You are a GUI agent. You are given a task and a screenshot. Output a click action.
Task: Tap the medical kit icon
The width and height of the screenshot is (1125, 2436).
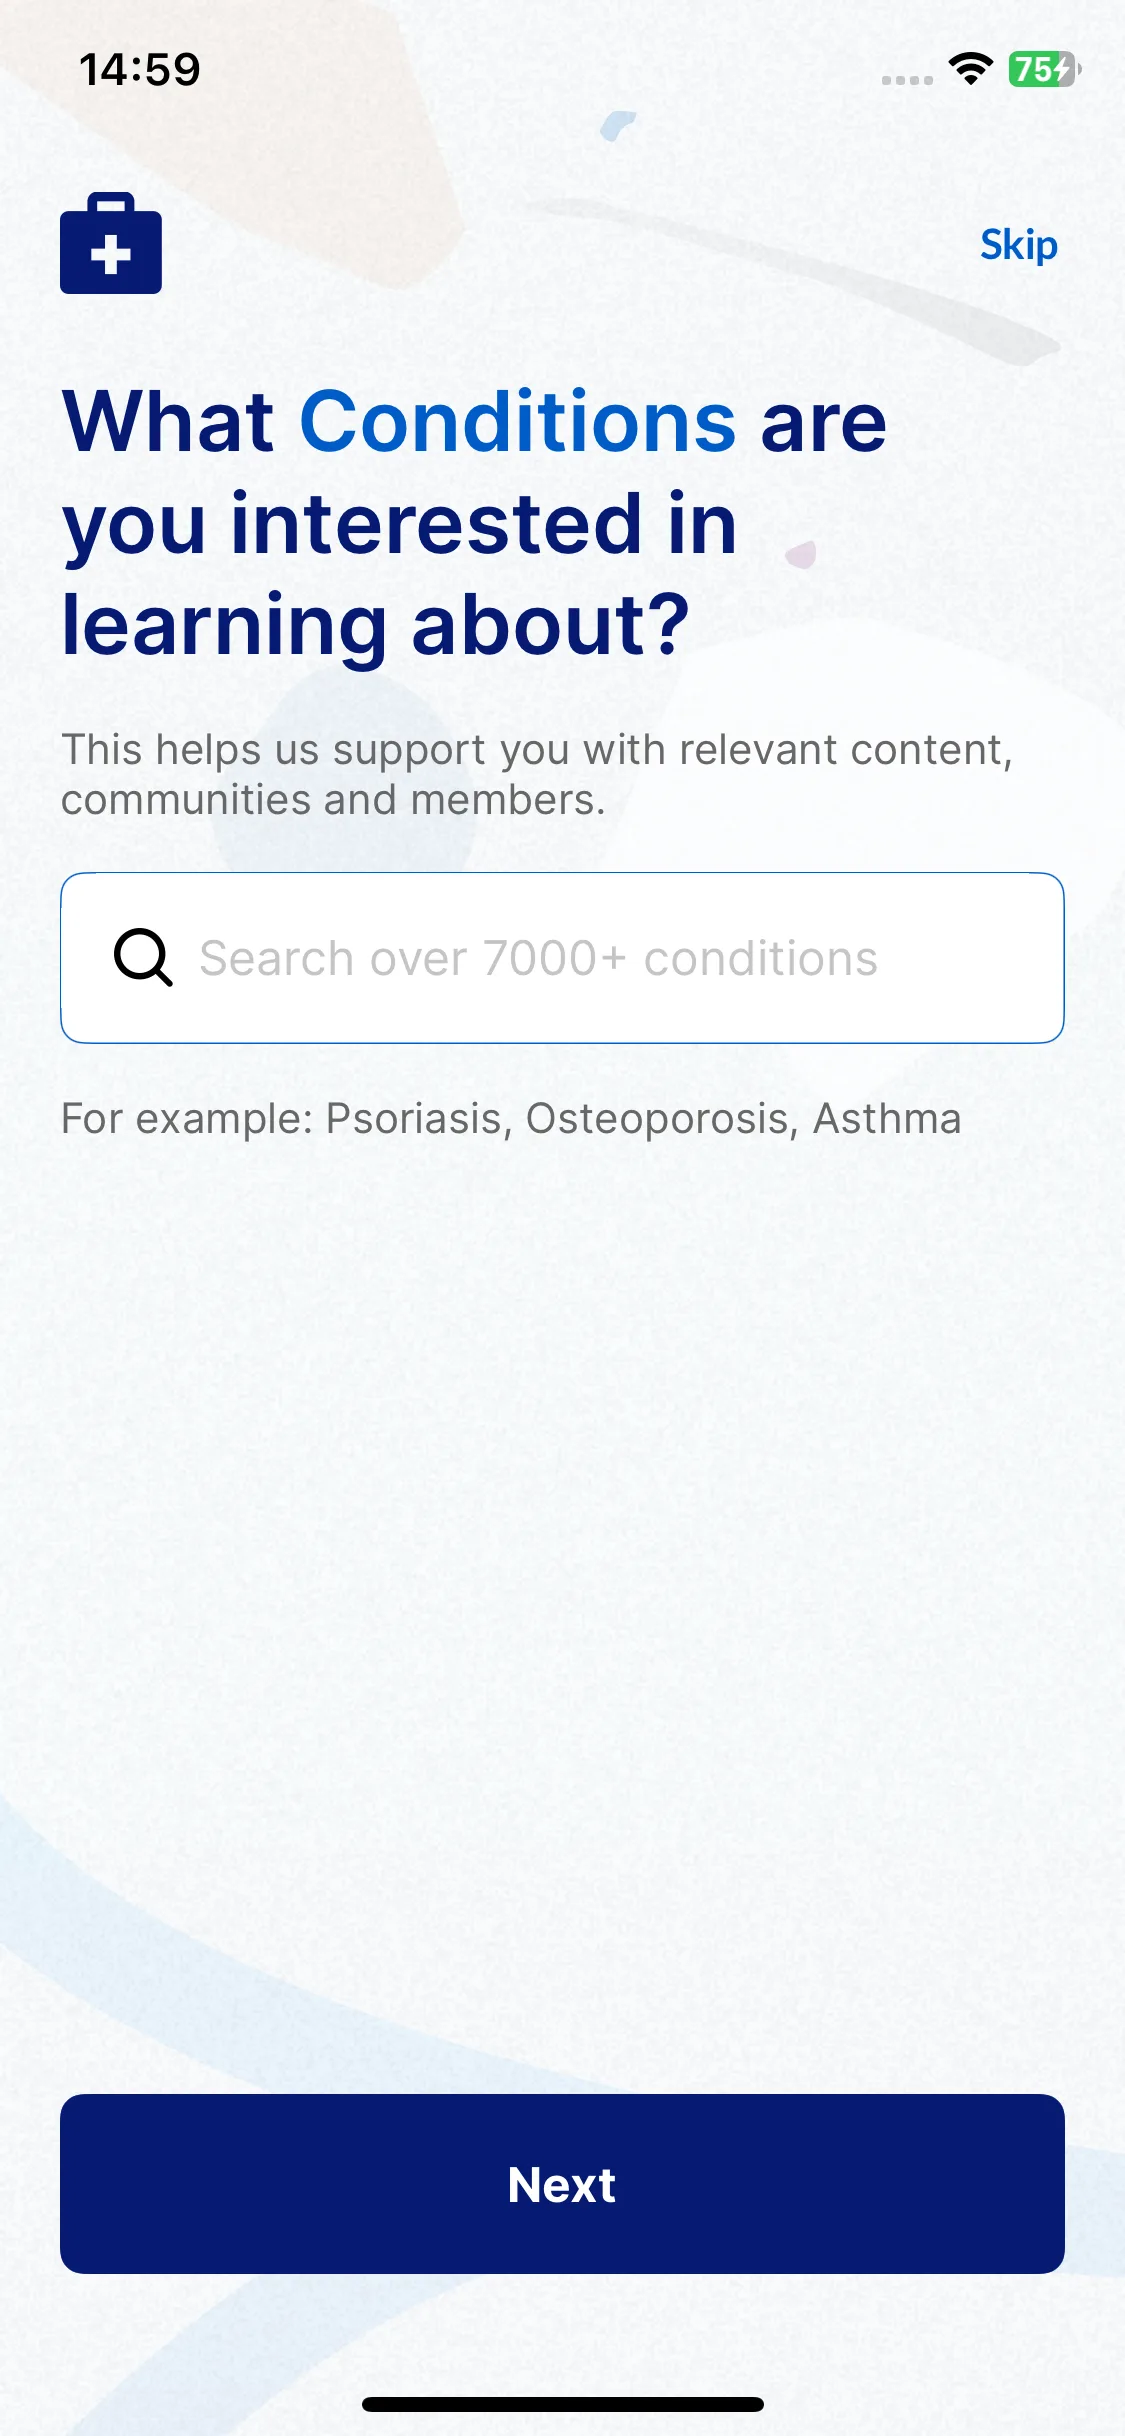111,243
